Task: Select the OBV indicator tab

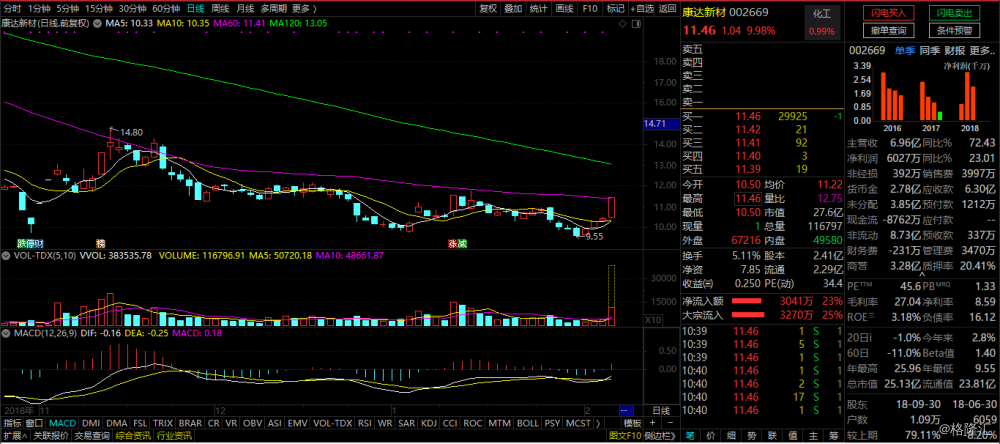Action: (253, 423)
